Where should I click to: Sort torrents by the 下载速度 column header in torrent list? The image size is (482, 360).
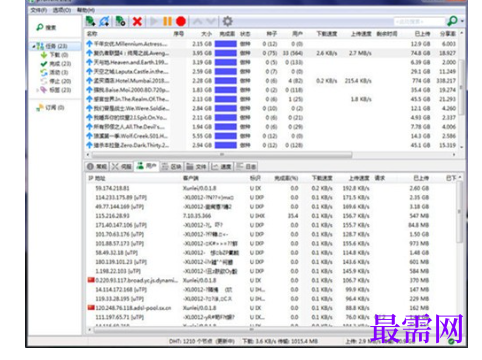coord(327,34)
